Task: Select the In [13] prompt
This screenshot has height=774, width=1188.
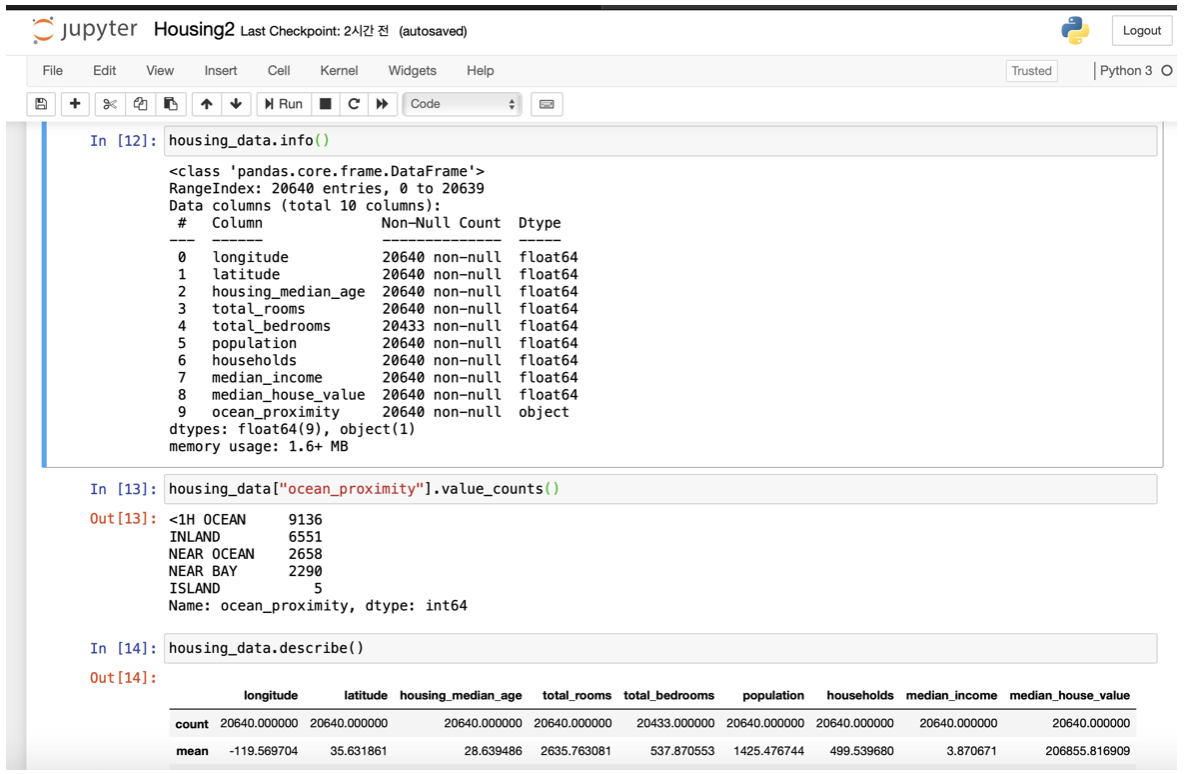Action: coord(123,489)
